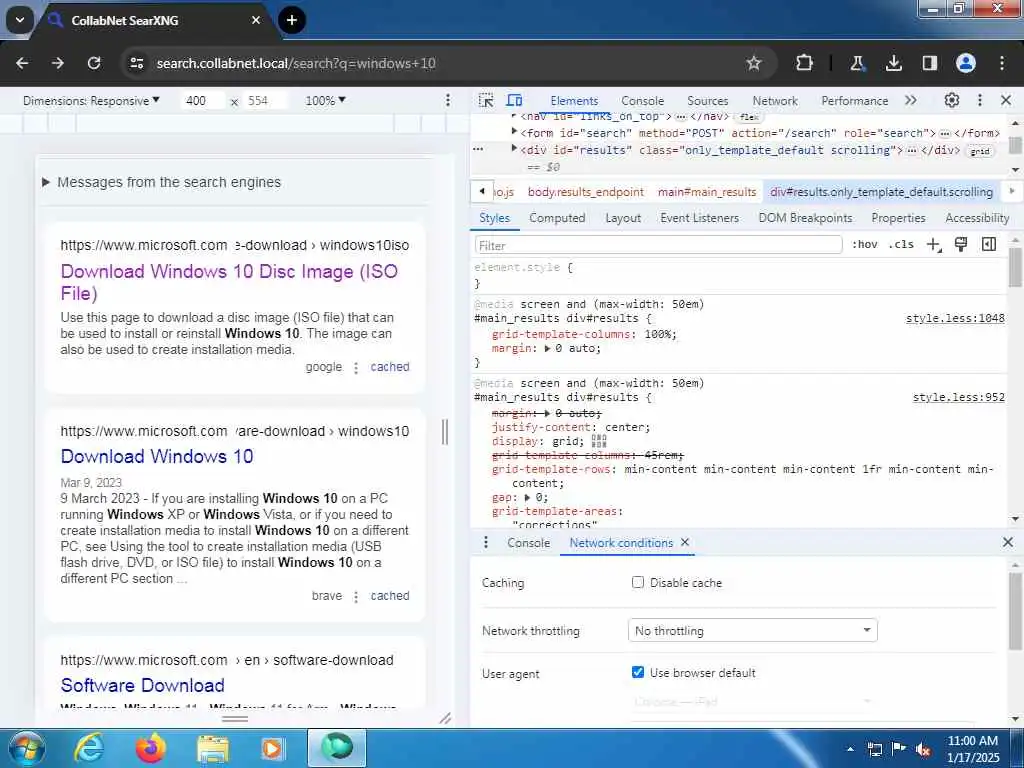Go back to previous page
The image size is (1024, 768).
coord(22,63)
